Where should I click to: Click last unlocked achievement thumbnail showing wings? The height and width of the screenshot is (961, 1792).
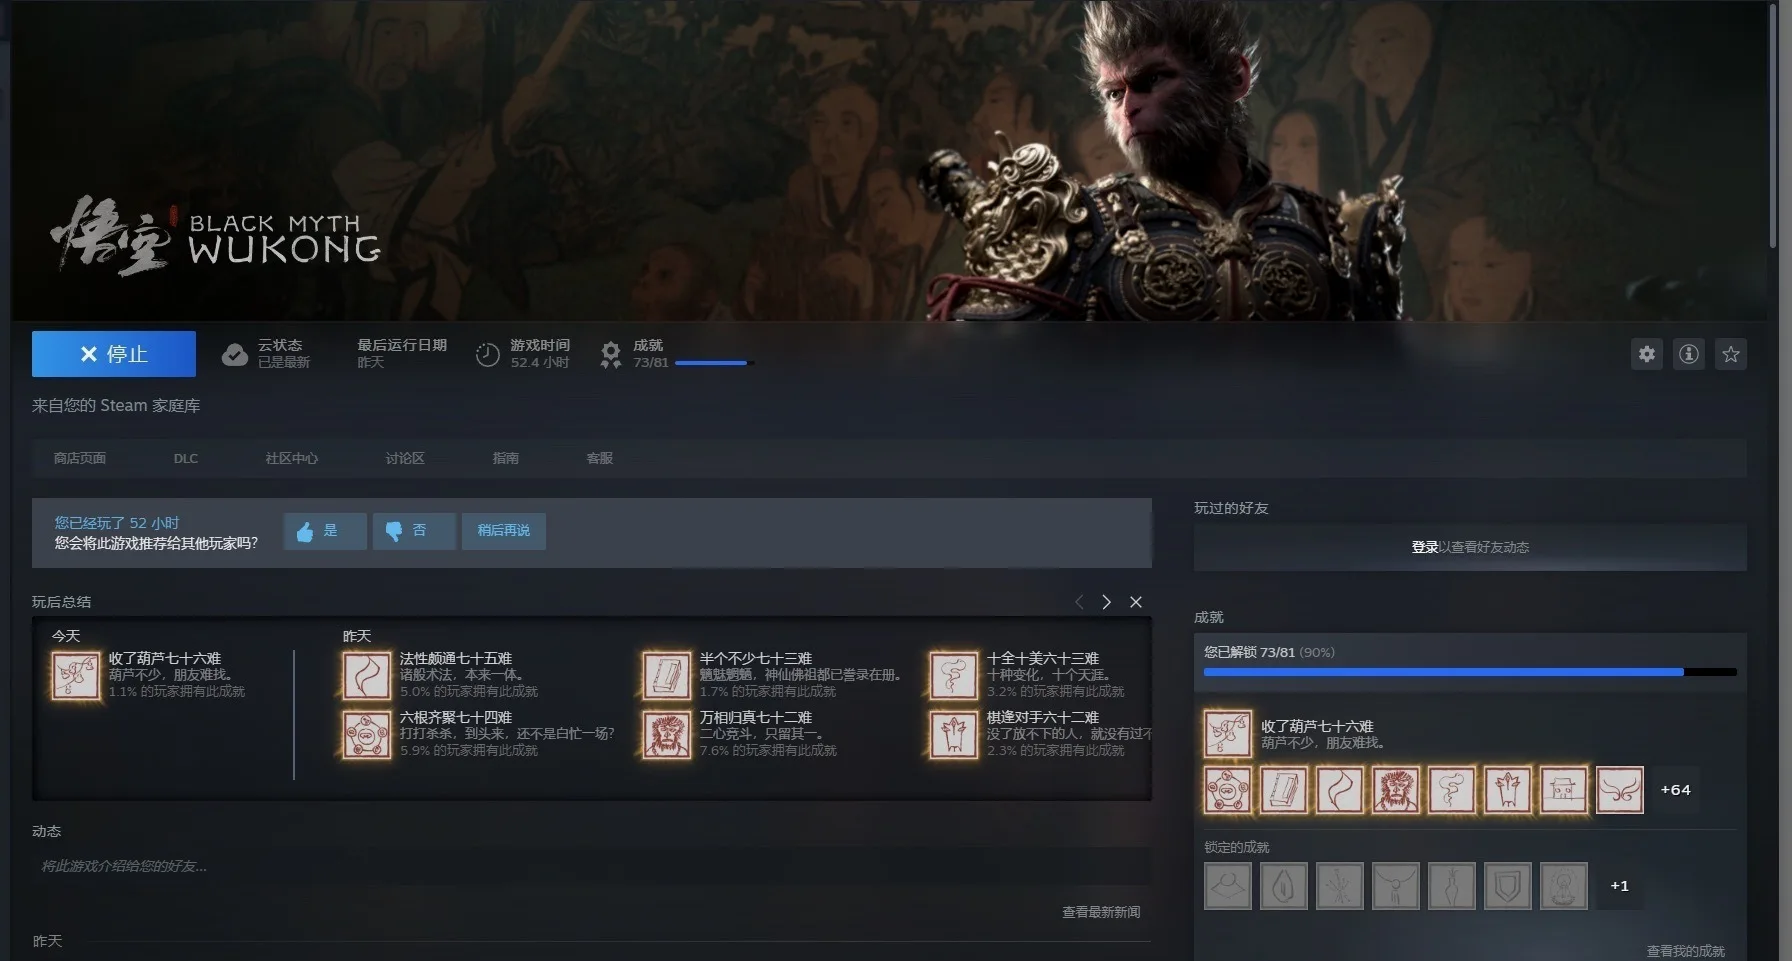tap(1620, 790)
